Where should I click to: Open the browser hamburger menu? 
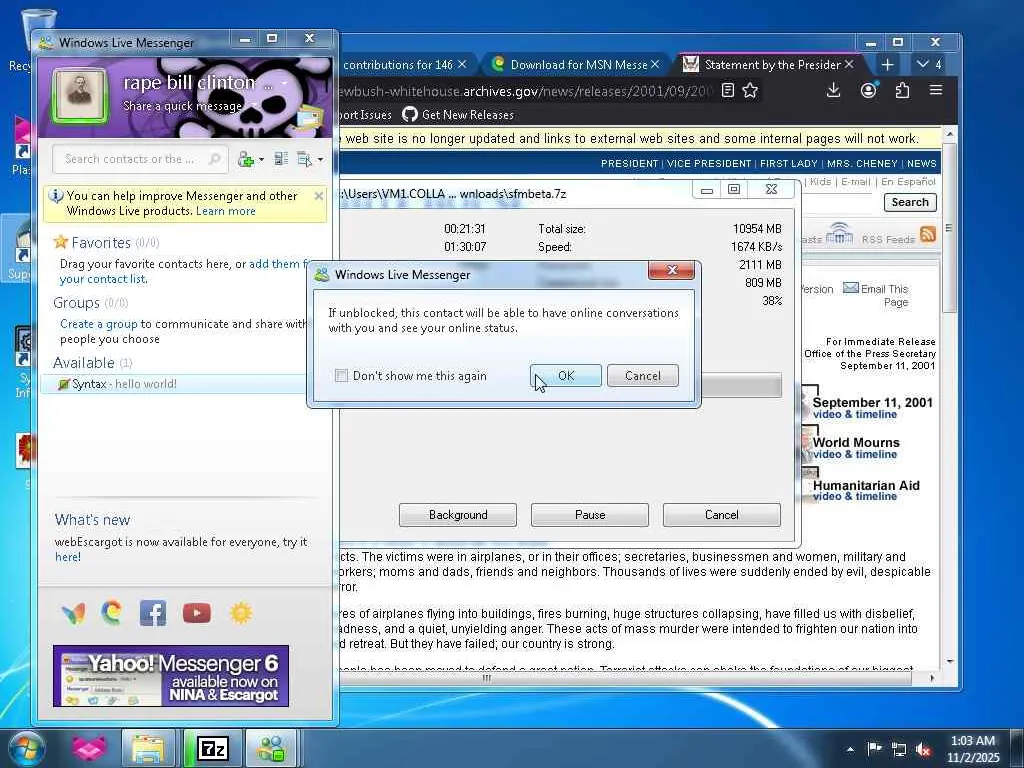pyautogui.click(x=936, y=90)
